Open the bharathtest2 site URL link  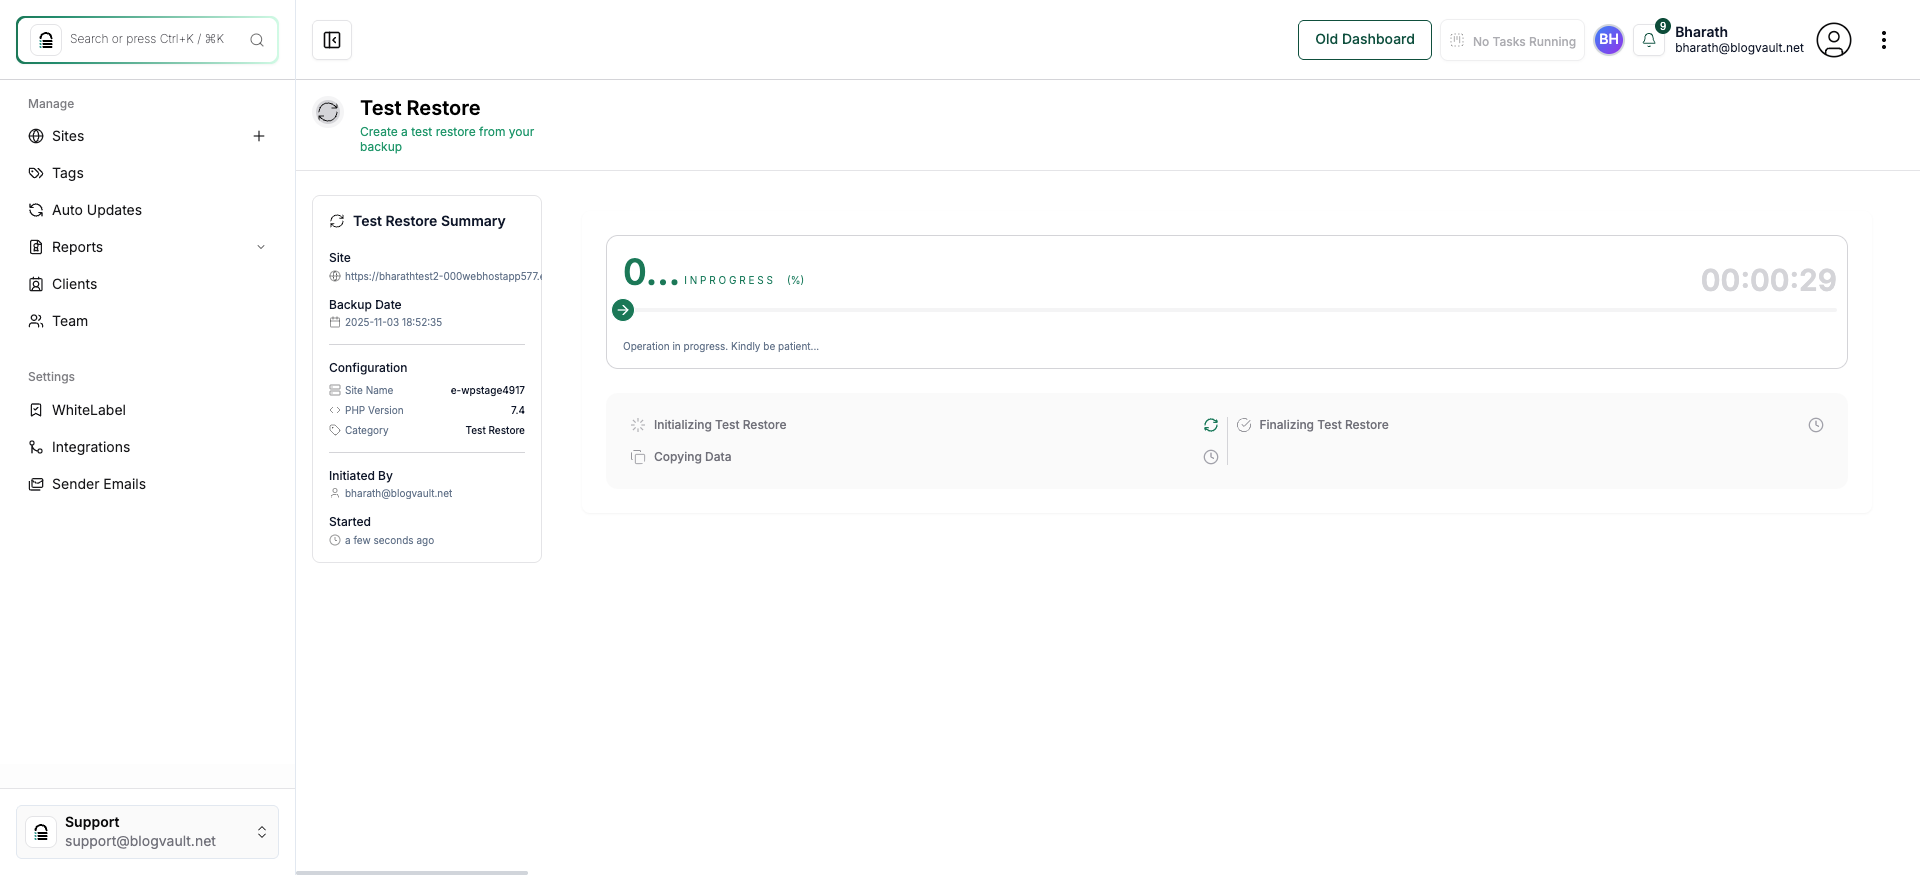tap(442, 276)
